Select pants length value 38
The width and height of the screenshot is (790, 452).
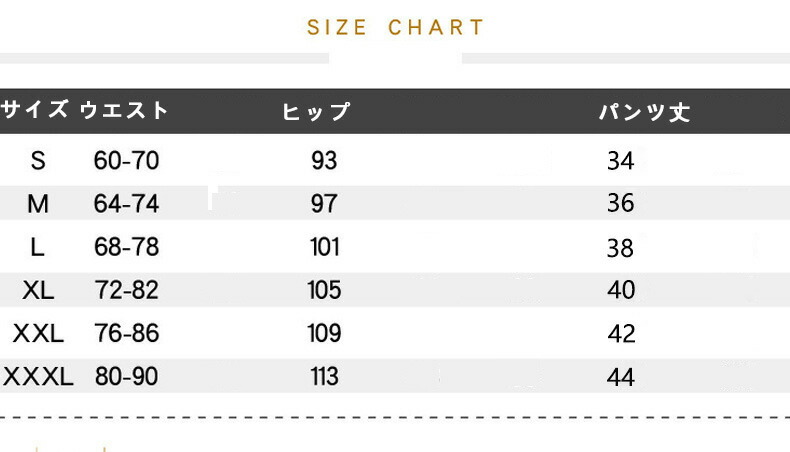(x=621, y=247)
